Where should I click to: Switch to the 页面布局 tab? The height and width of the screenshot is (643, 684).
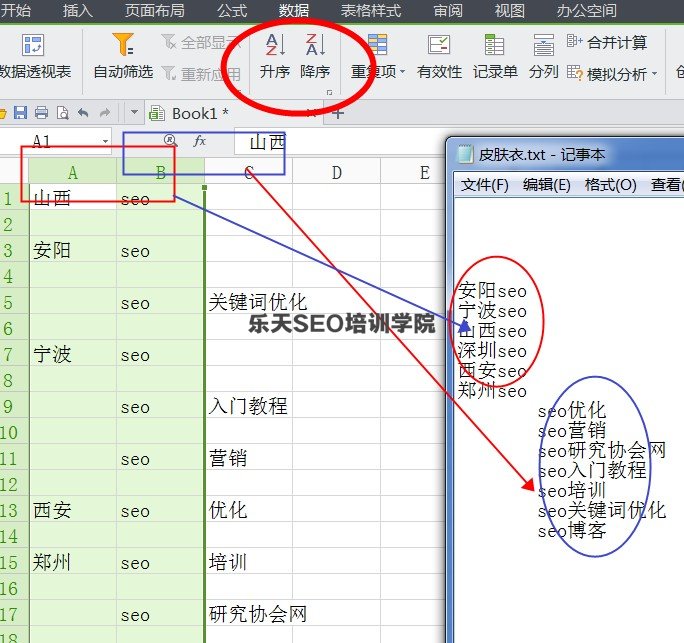154,10
